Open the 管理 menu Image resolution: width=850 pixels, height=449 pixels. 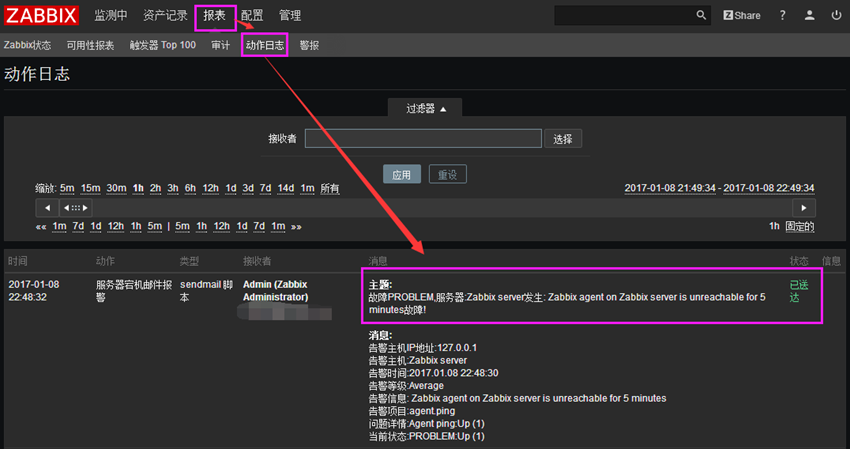(290, 16)
